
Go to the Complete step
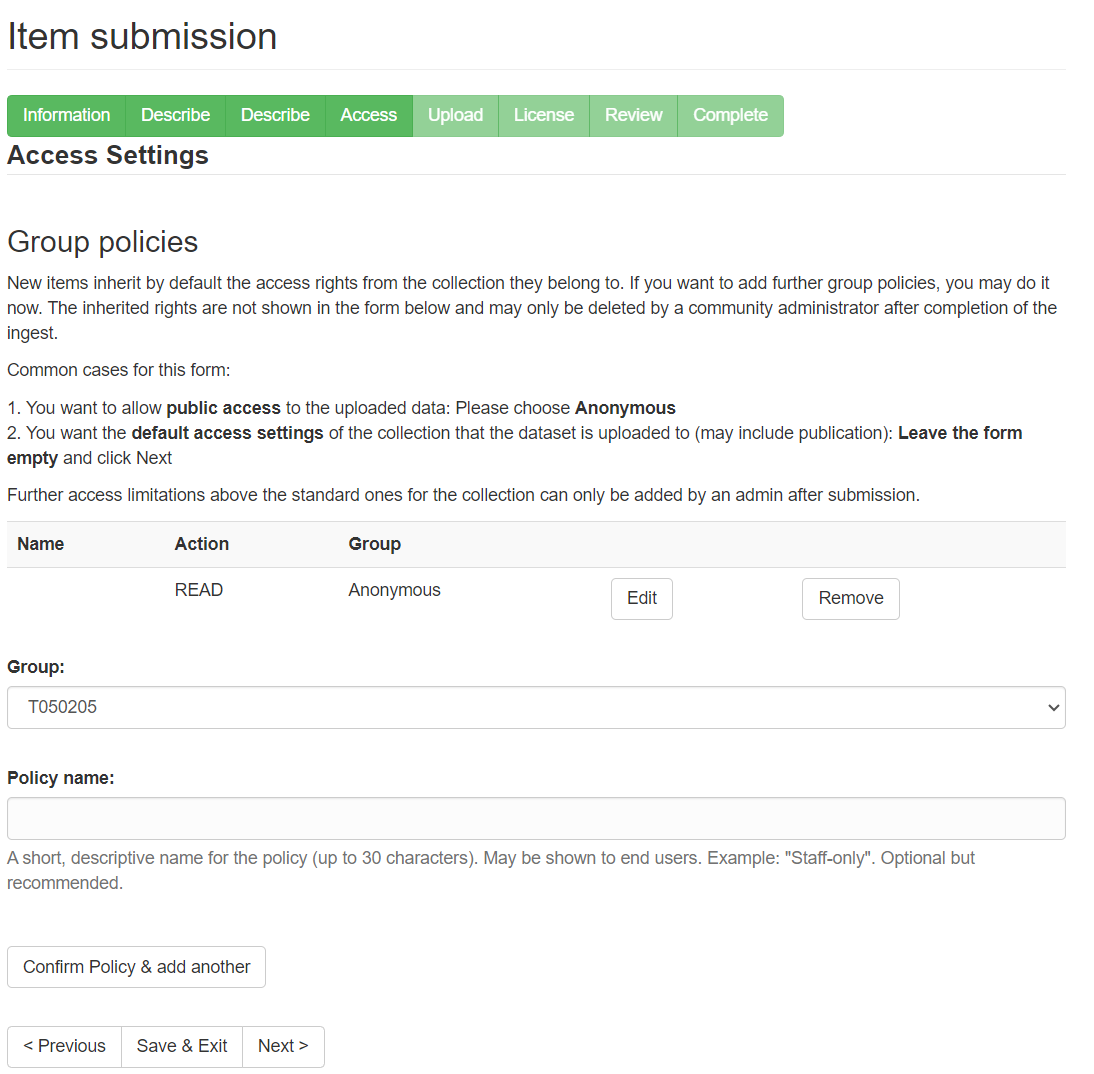(x=730, y=116)
